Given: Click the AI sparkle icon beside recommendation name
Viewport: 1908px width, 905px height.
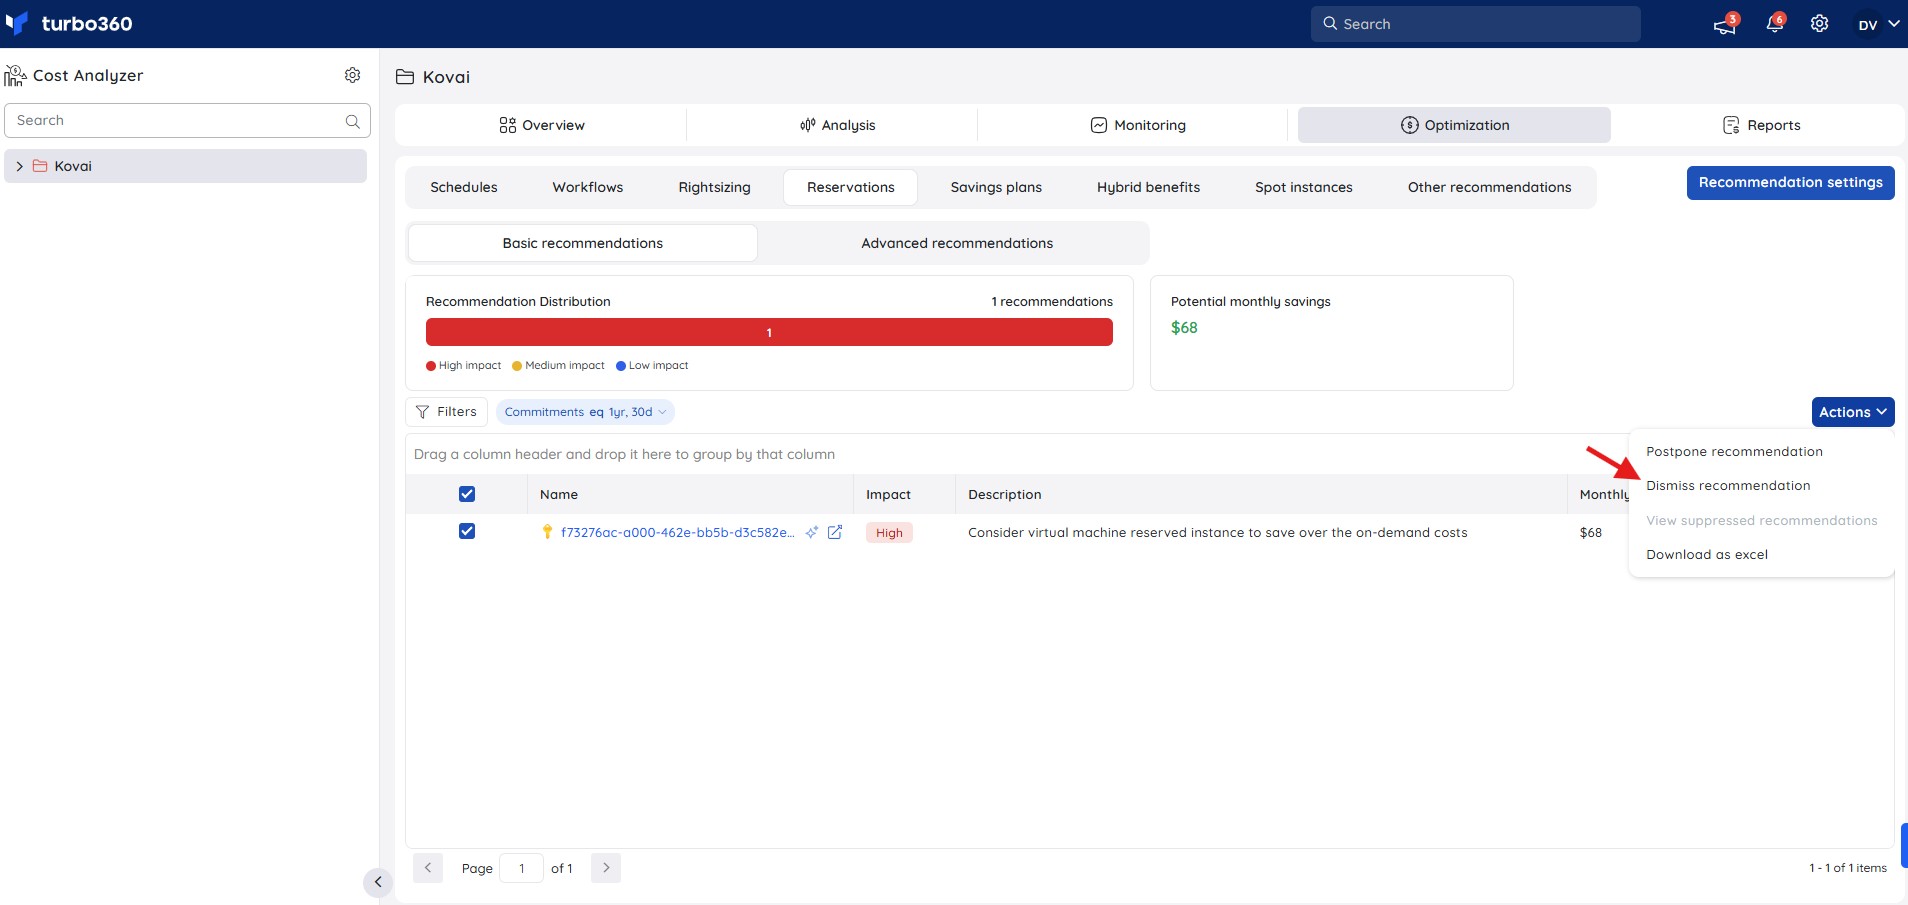Looking at the screenshot, I should 812,532.
